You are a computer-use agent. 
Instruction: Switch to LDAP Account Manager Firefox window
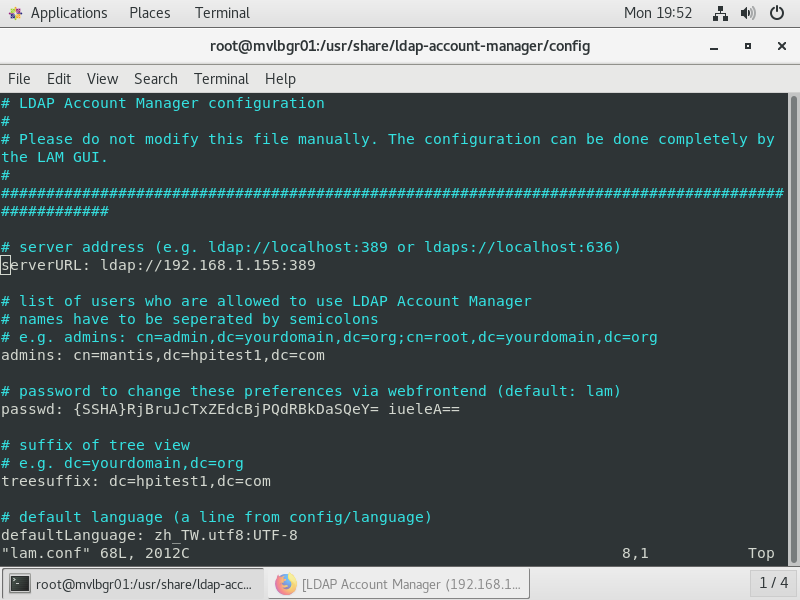click(398, 584)
